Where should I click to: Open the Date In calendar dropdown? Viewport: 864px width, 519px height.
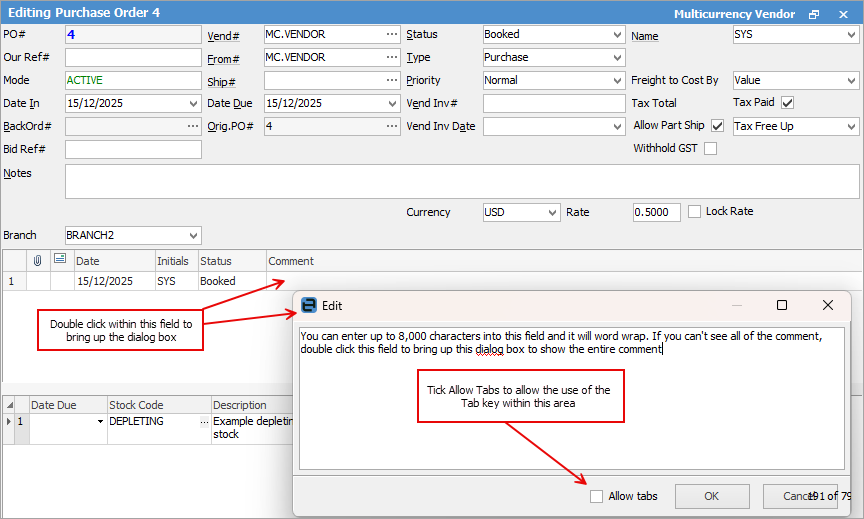(x=193, y=104)
